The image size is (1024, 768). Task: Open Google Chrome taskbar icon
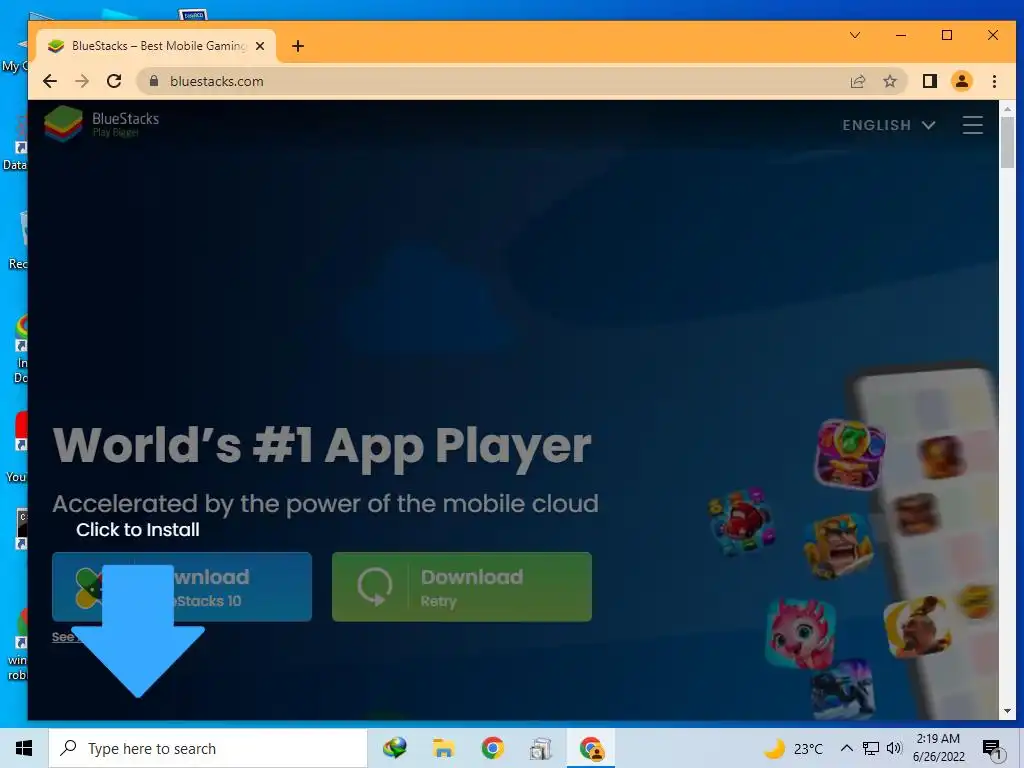492,748
